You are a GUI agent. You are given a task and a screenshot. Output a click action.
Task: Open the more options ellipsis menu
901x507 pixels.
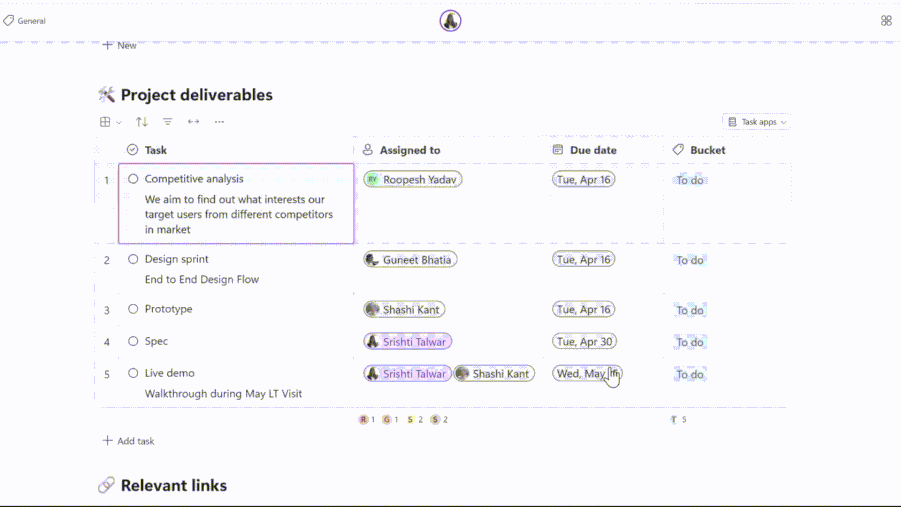(x=220, y=122)
